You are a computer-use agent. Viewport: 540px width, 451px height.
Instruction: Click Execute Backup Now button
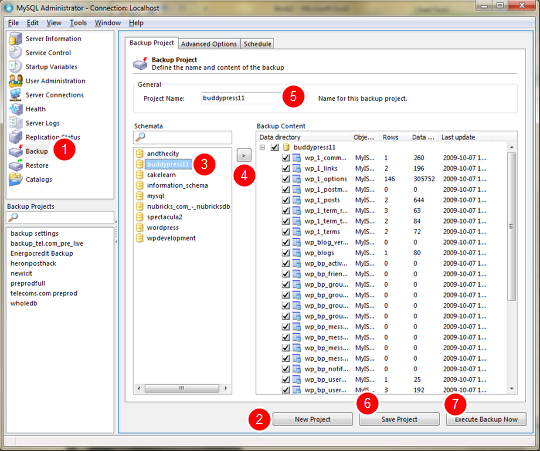[486, 420]
